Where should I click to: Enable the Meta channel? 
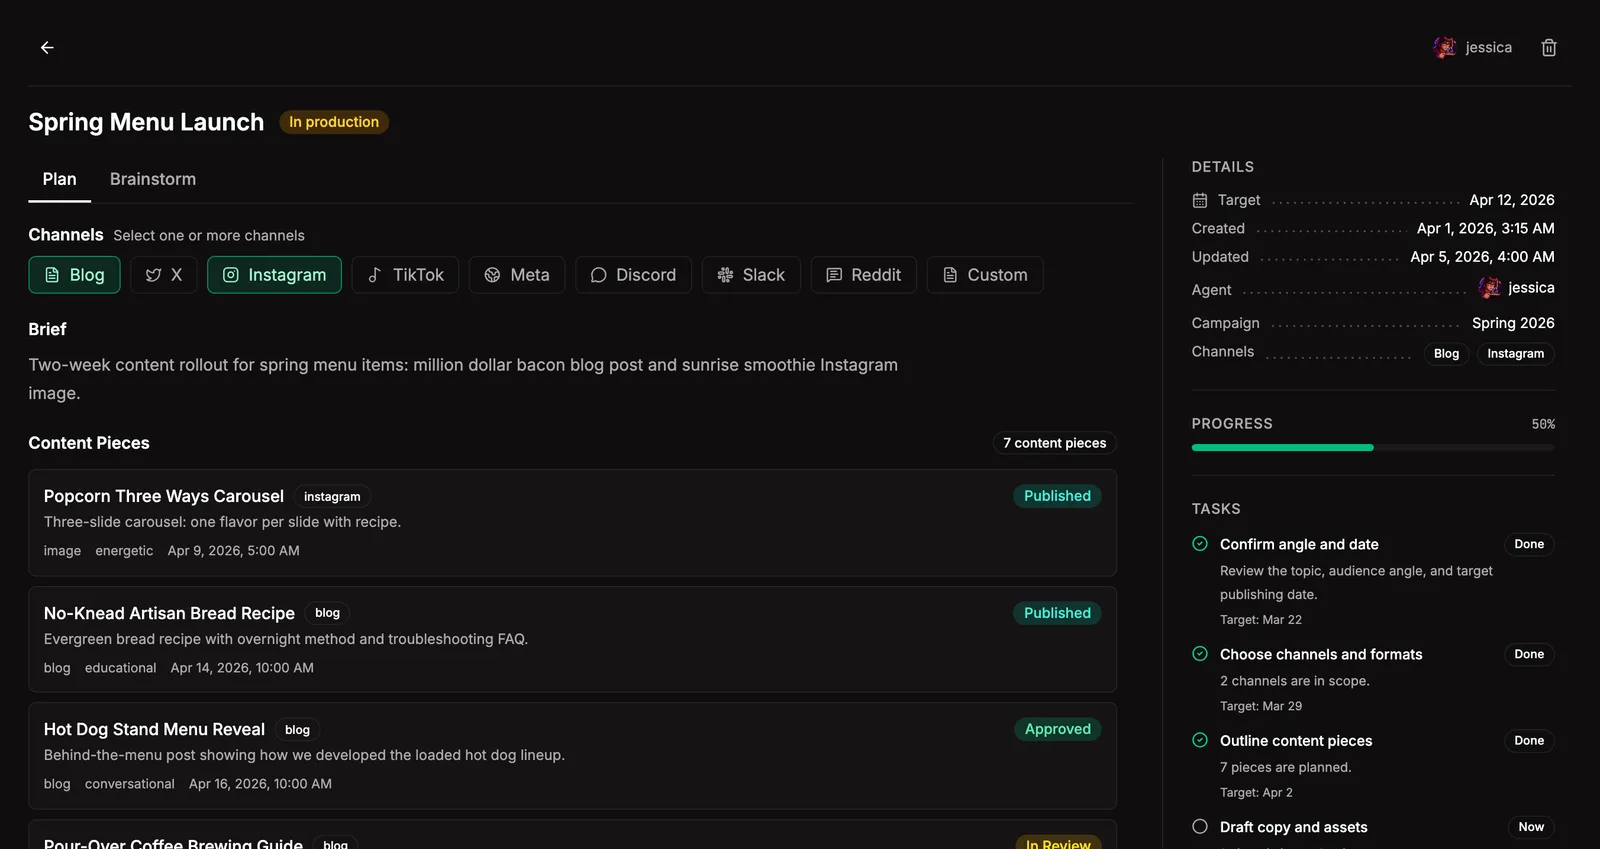(517, 275)
